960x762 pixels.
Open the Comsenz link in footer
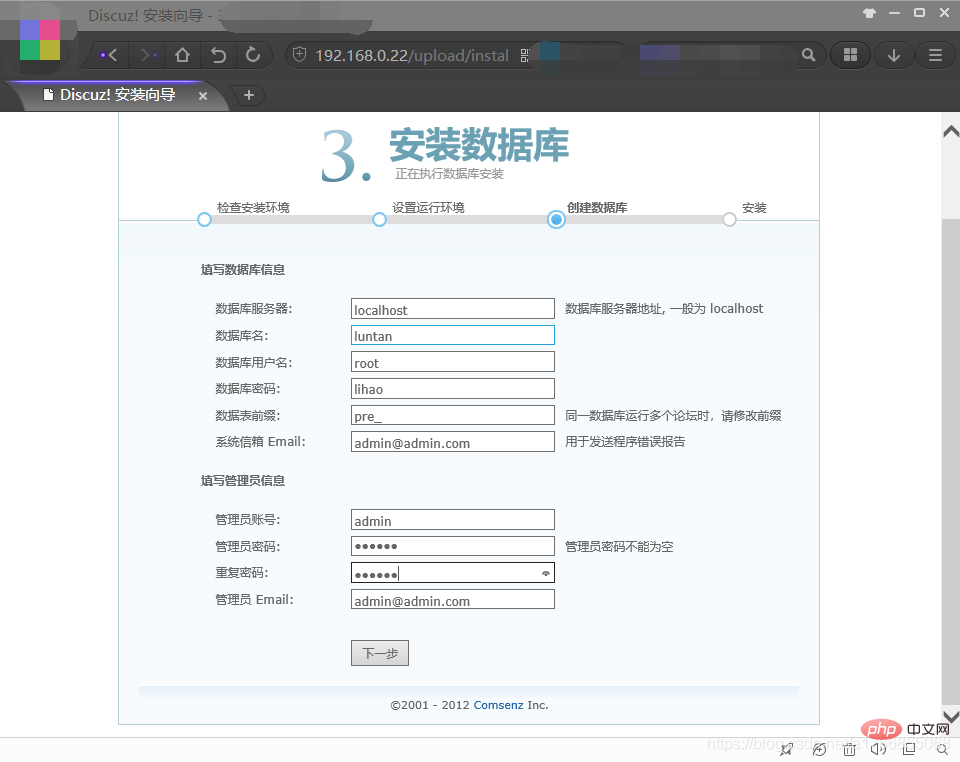point(498,705)
